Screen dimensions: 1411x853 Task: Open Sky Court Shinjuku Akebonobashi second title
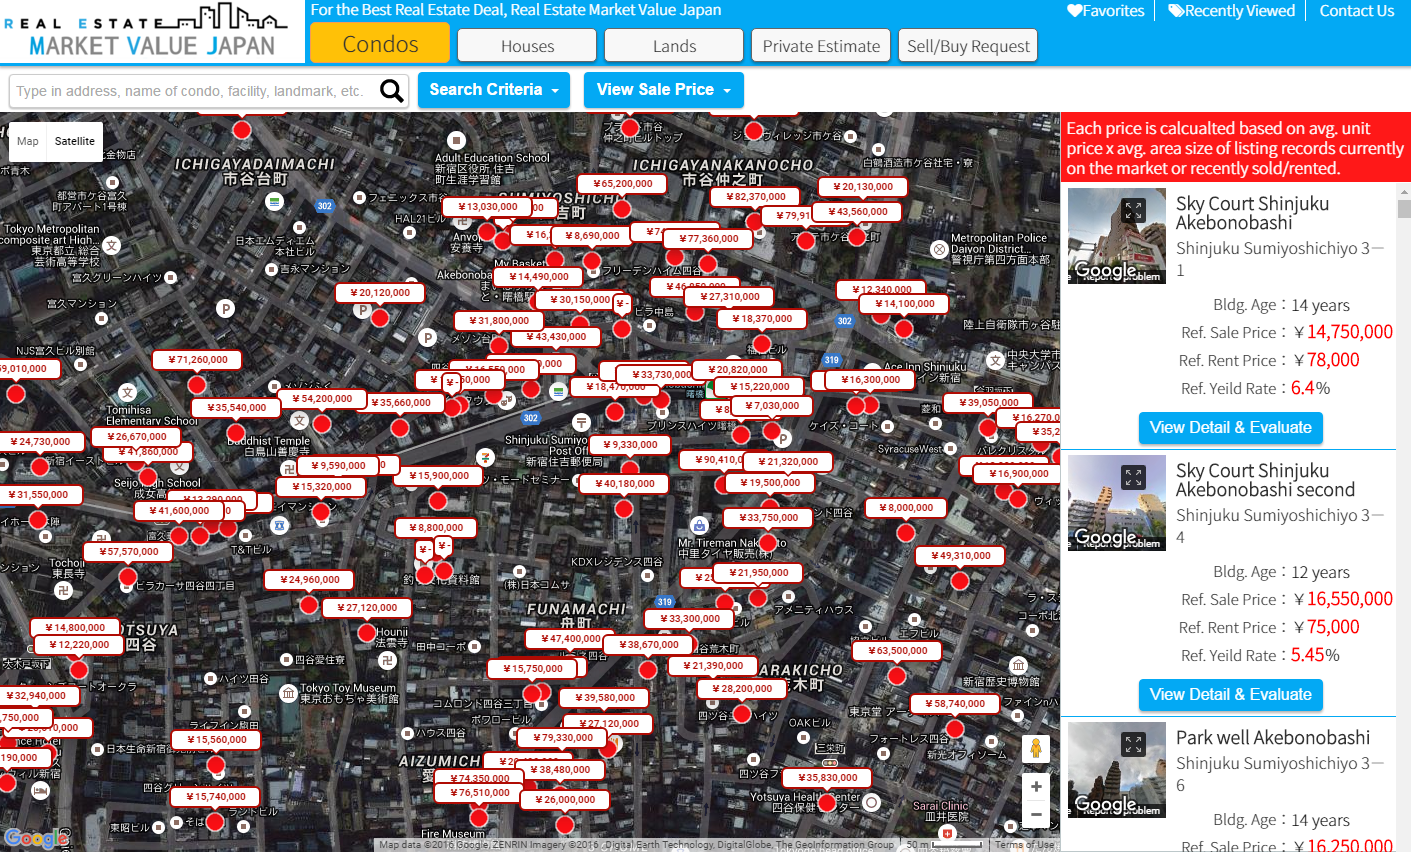[1265, 480]
